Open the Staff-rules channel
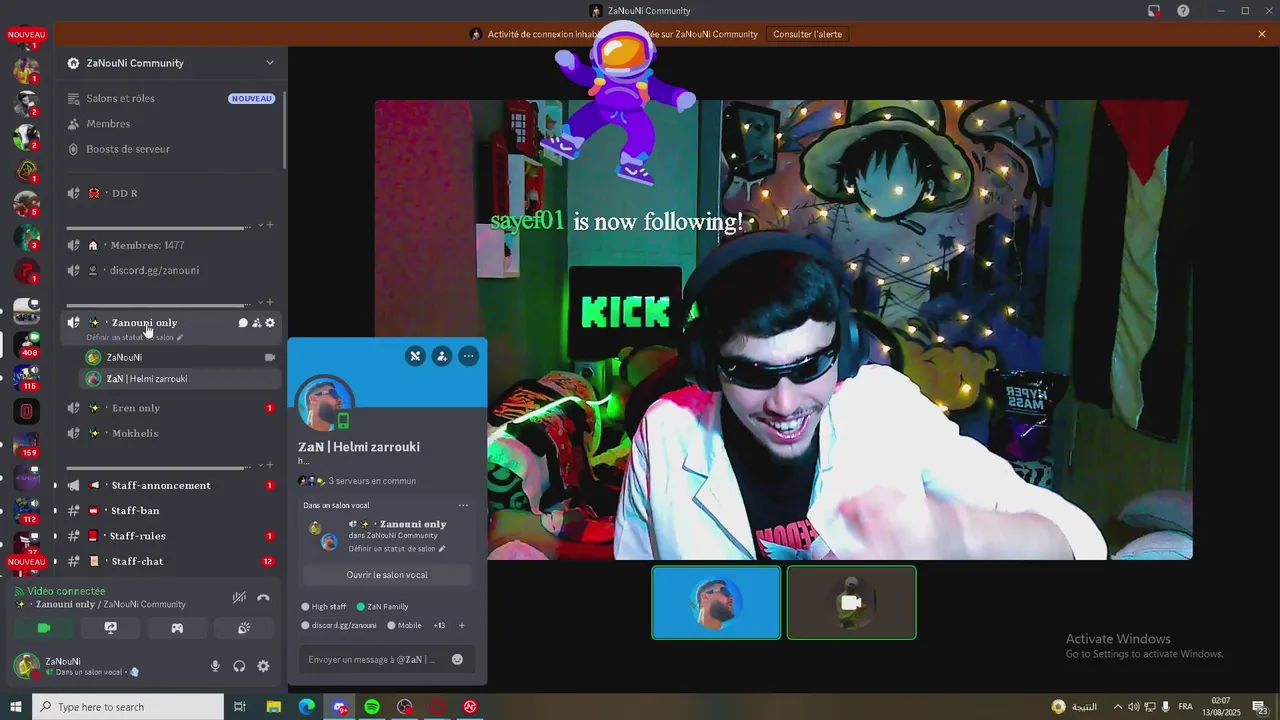 pos(171,536)
